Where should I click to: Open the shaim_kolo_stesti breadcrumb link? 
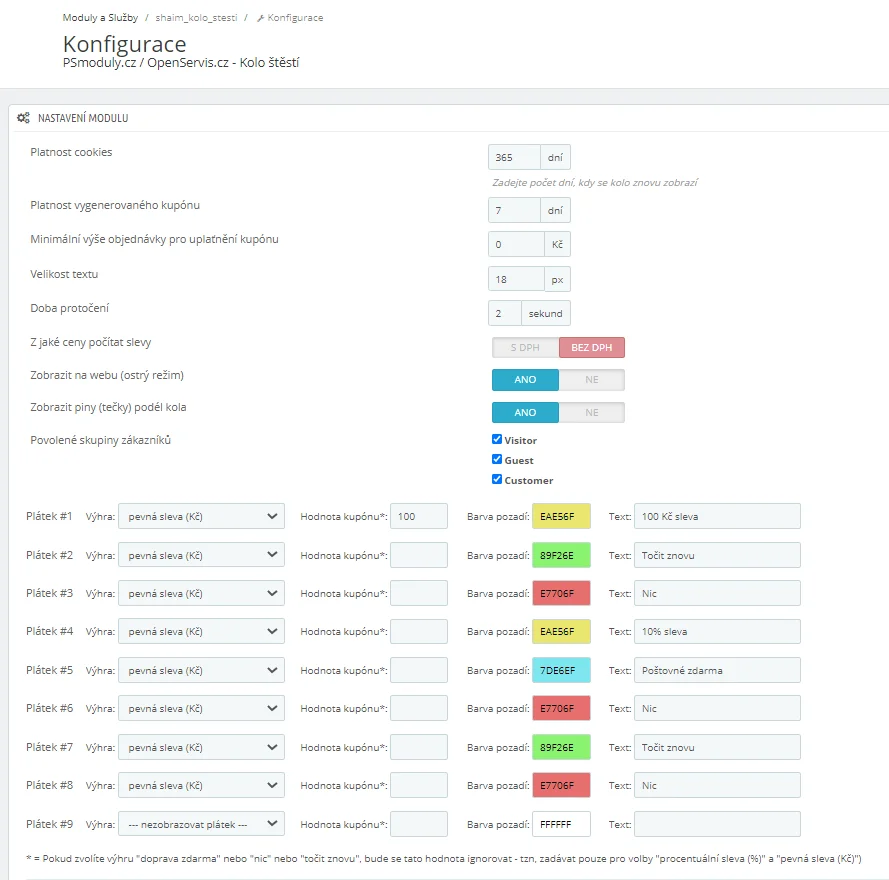[x=196, y=18]
